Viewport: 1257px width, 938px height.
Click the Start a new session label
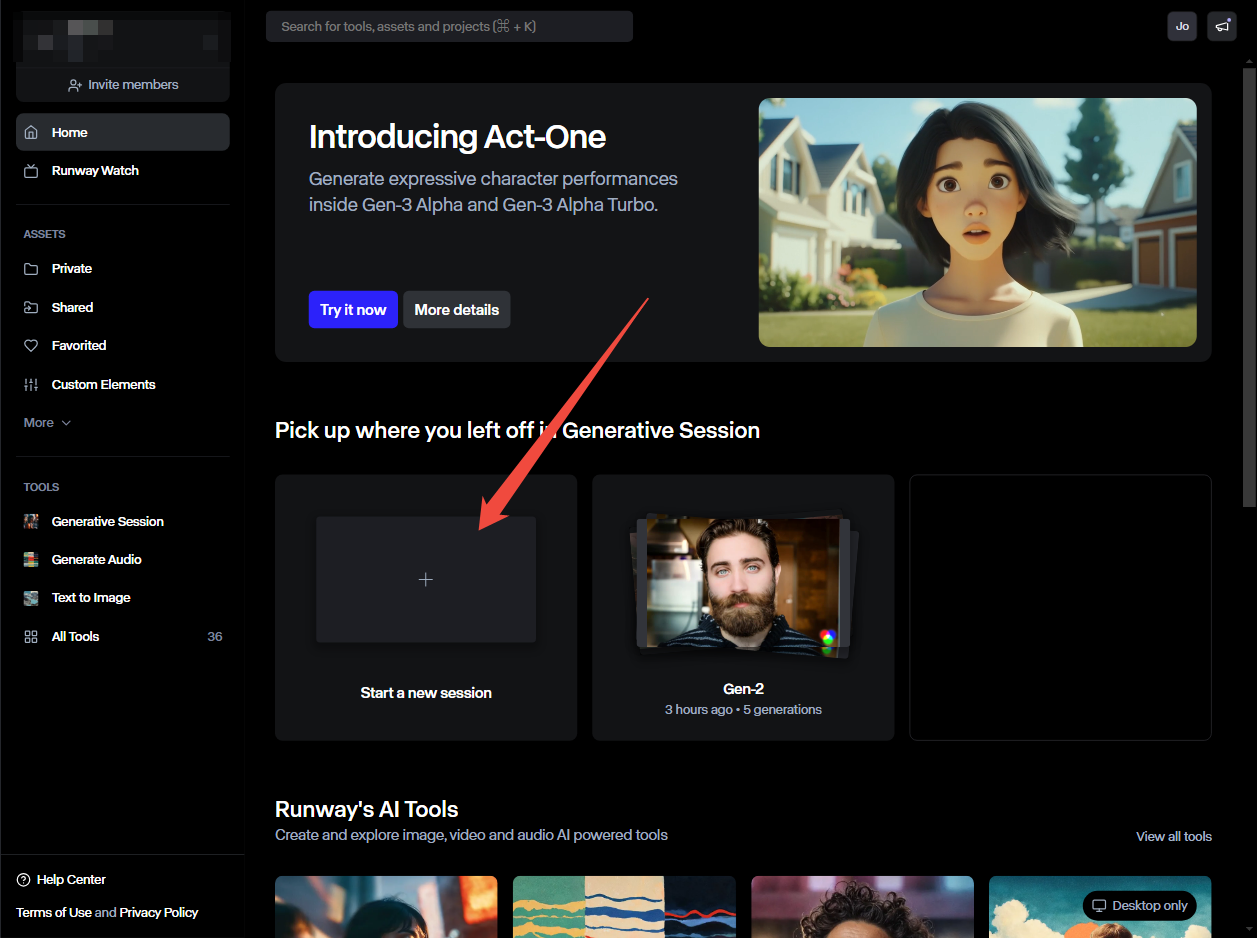[x=426, y=693]
